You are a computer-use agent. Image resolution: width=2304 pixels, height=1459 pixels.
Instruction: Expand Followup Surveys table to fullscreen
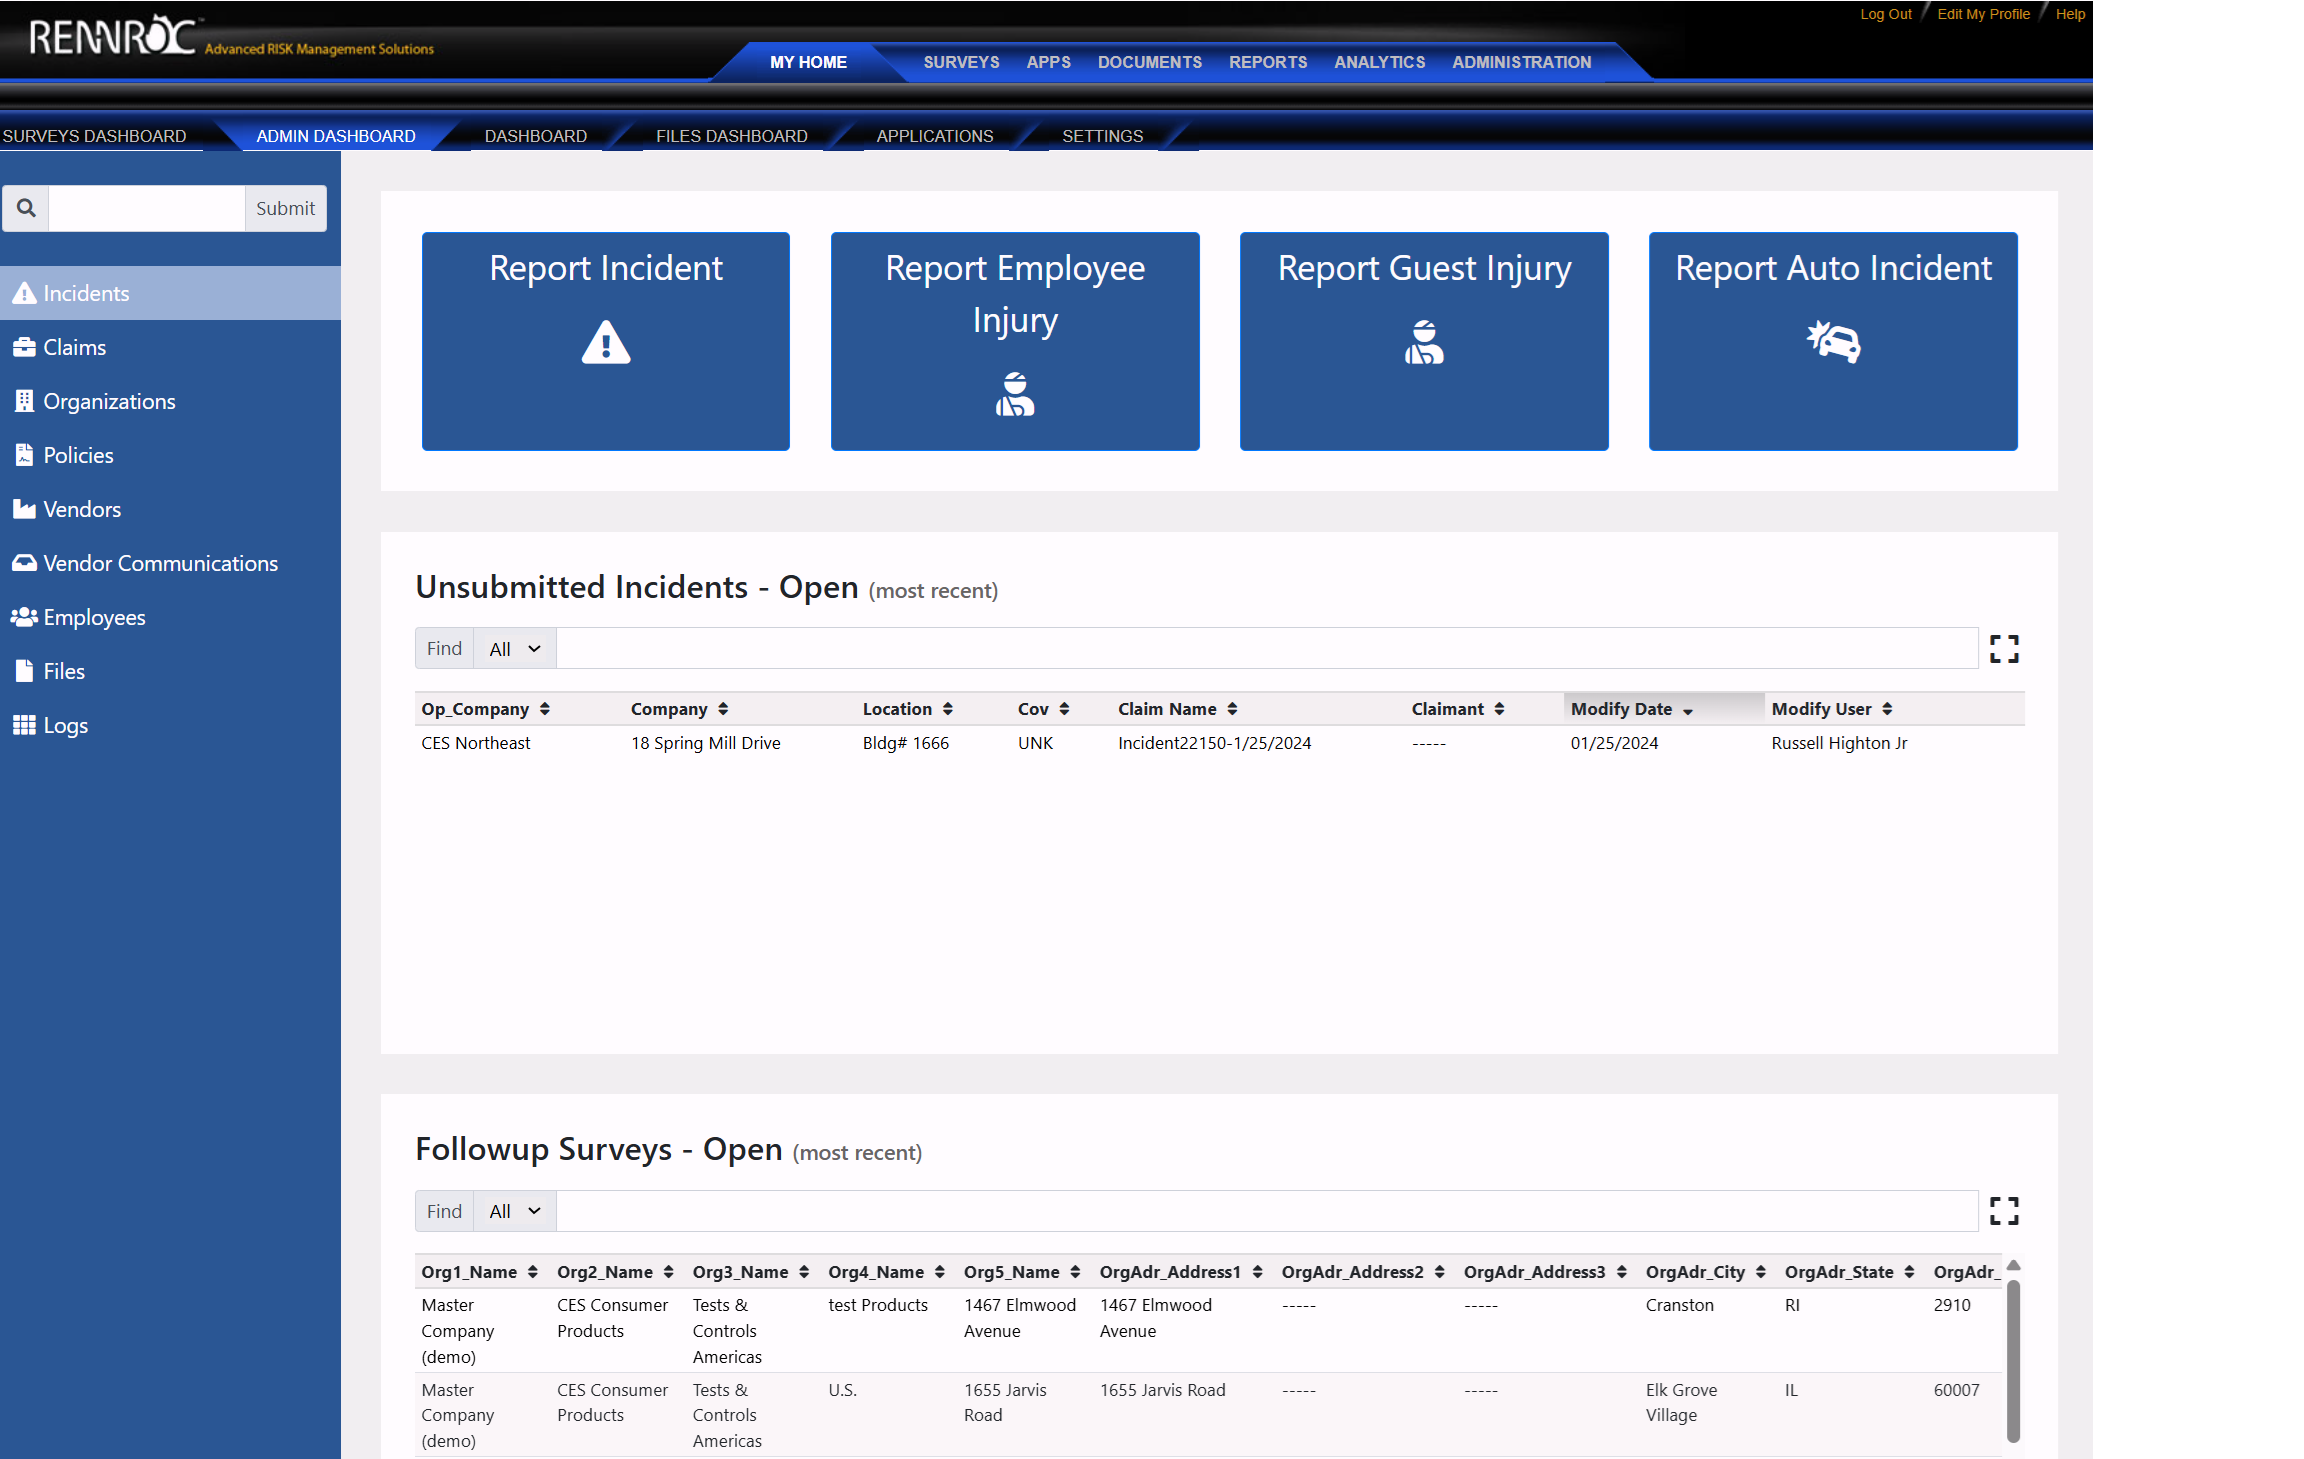2004,1211
